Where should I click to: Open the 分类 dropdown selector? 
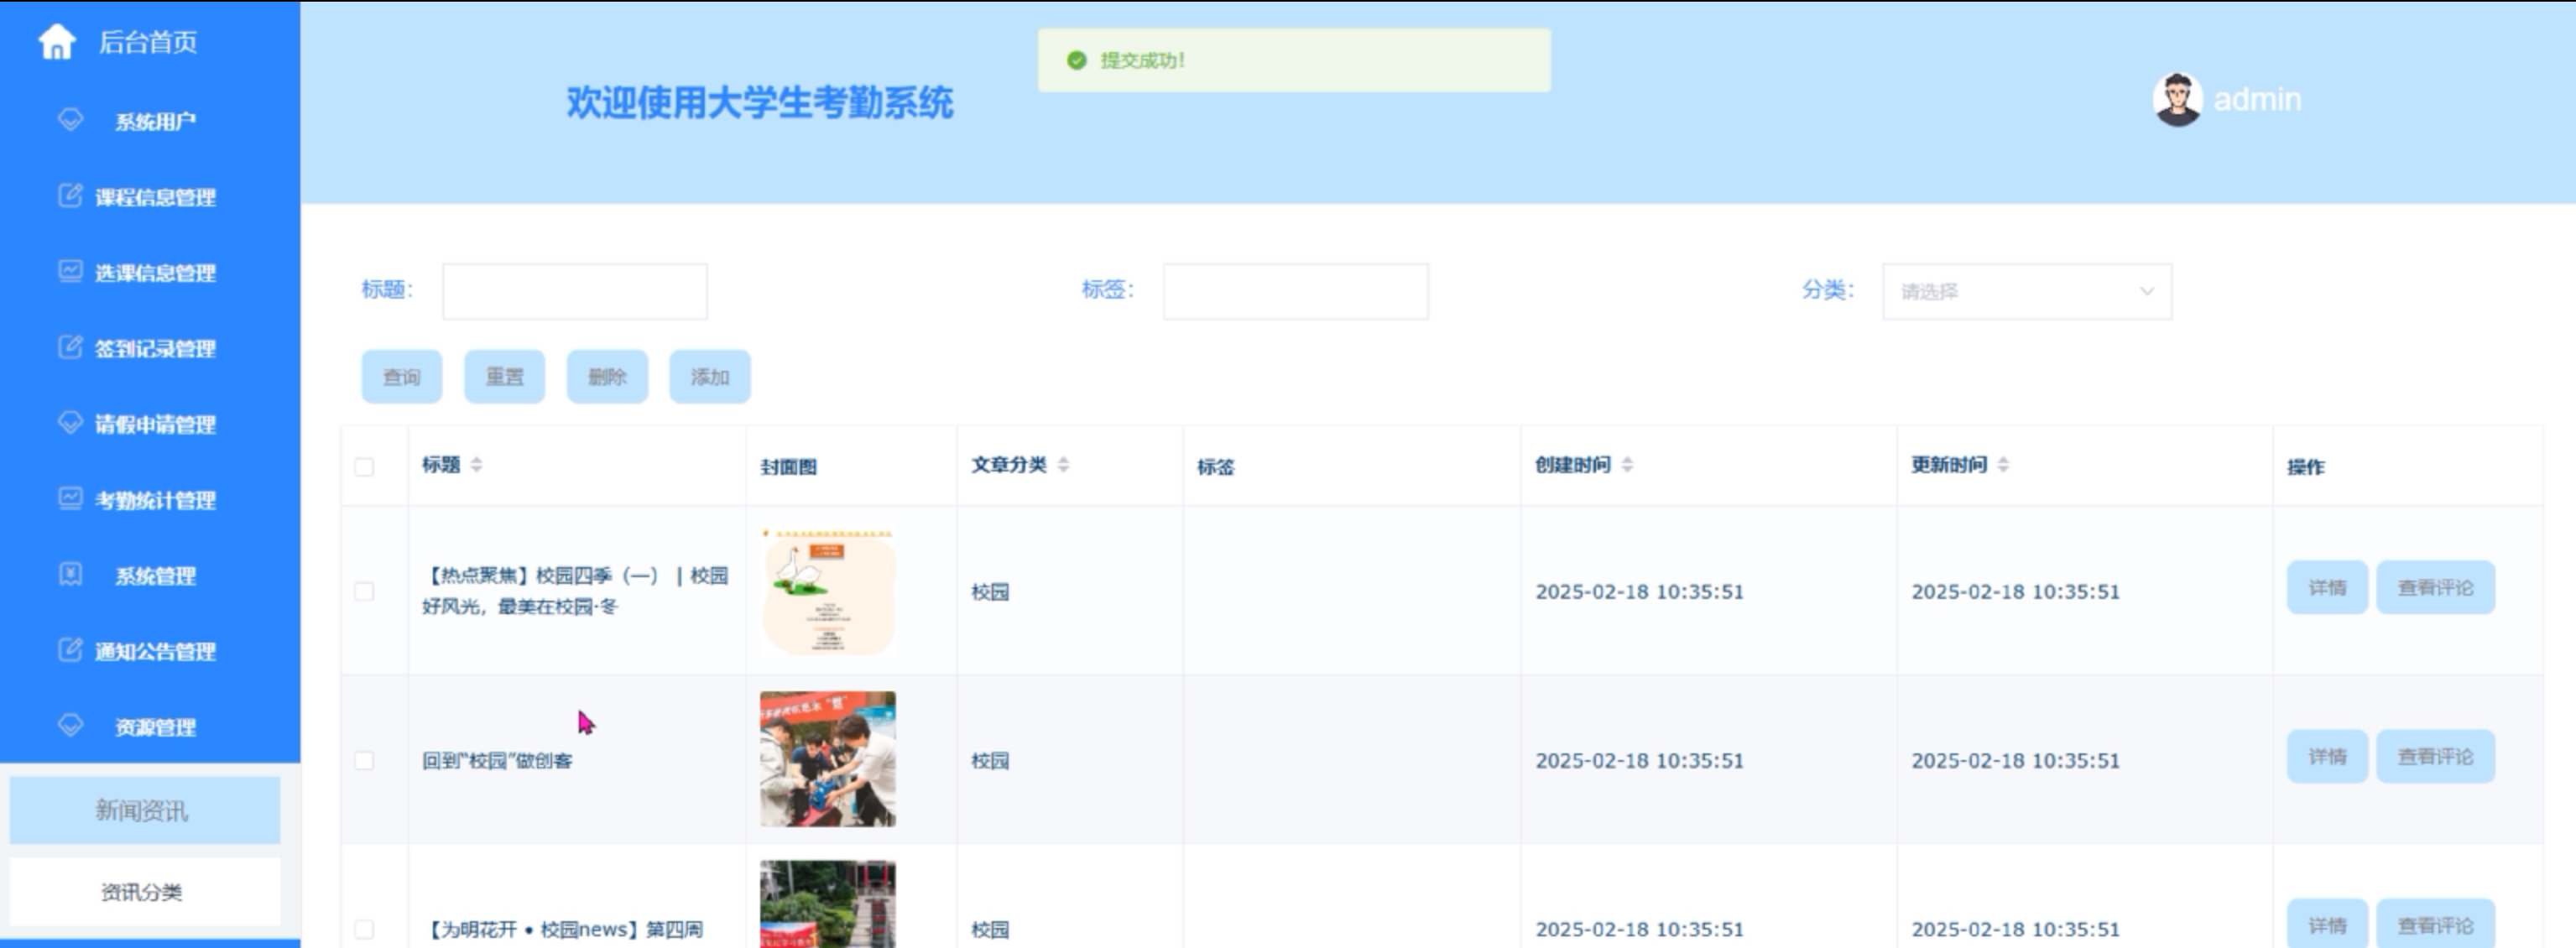pos(2026,291)
